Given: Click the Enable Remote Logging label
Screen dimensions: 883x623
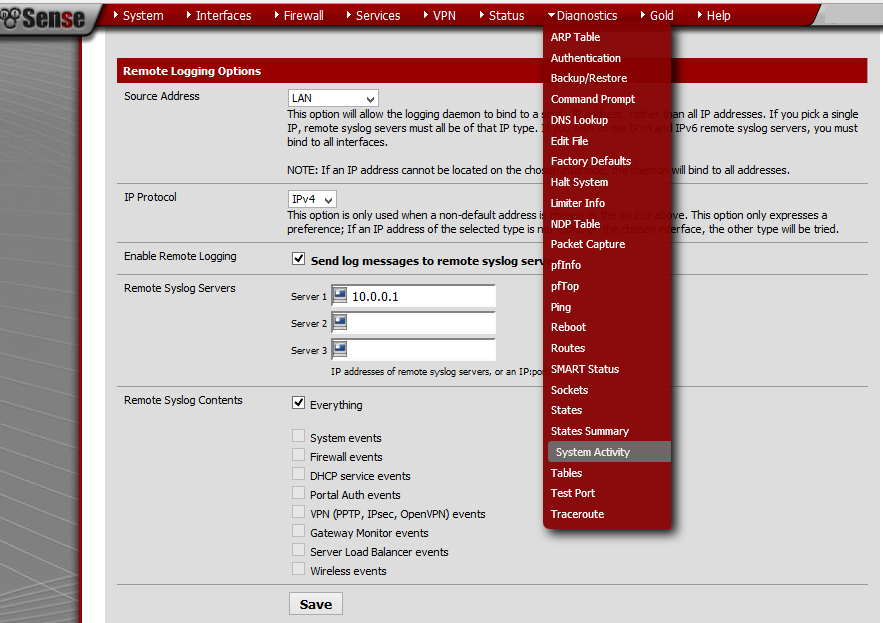Looking at the screenshot, I should 180,256.
